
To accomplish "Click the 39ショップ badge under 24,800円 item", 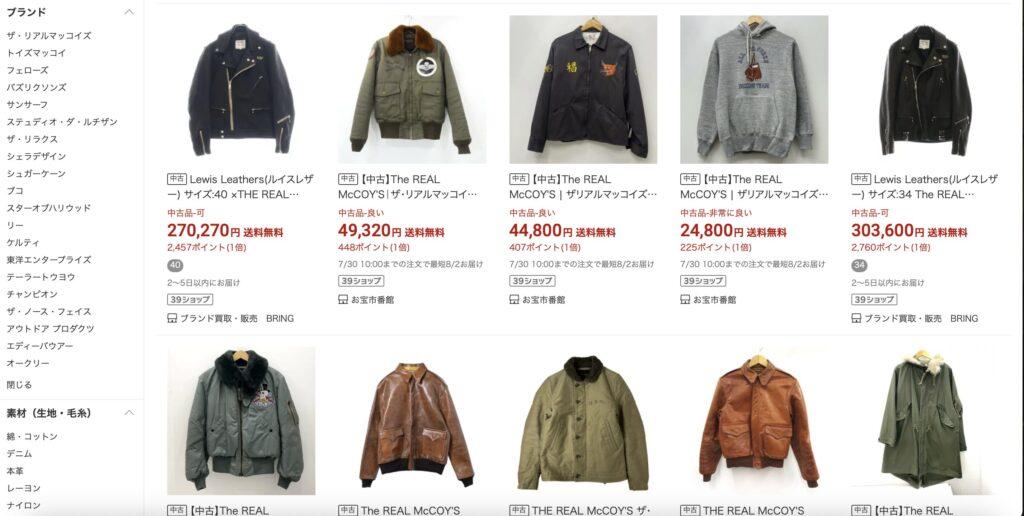I will click(x=703, y=281).
